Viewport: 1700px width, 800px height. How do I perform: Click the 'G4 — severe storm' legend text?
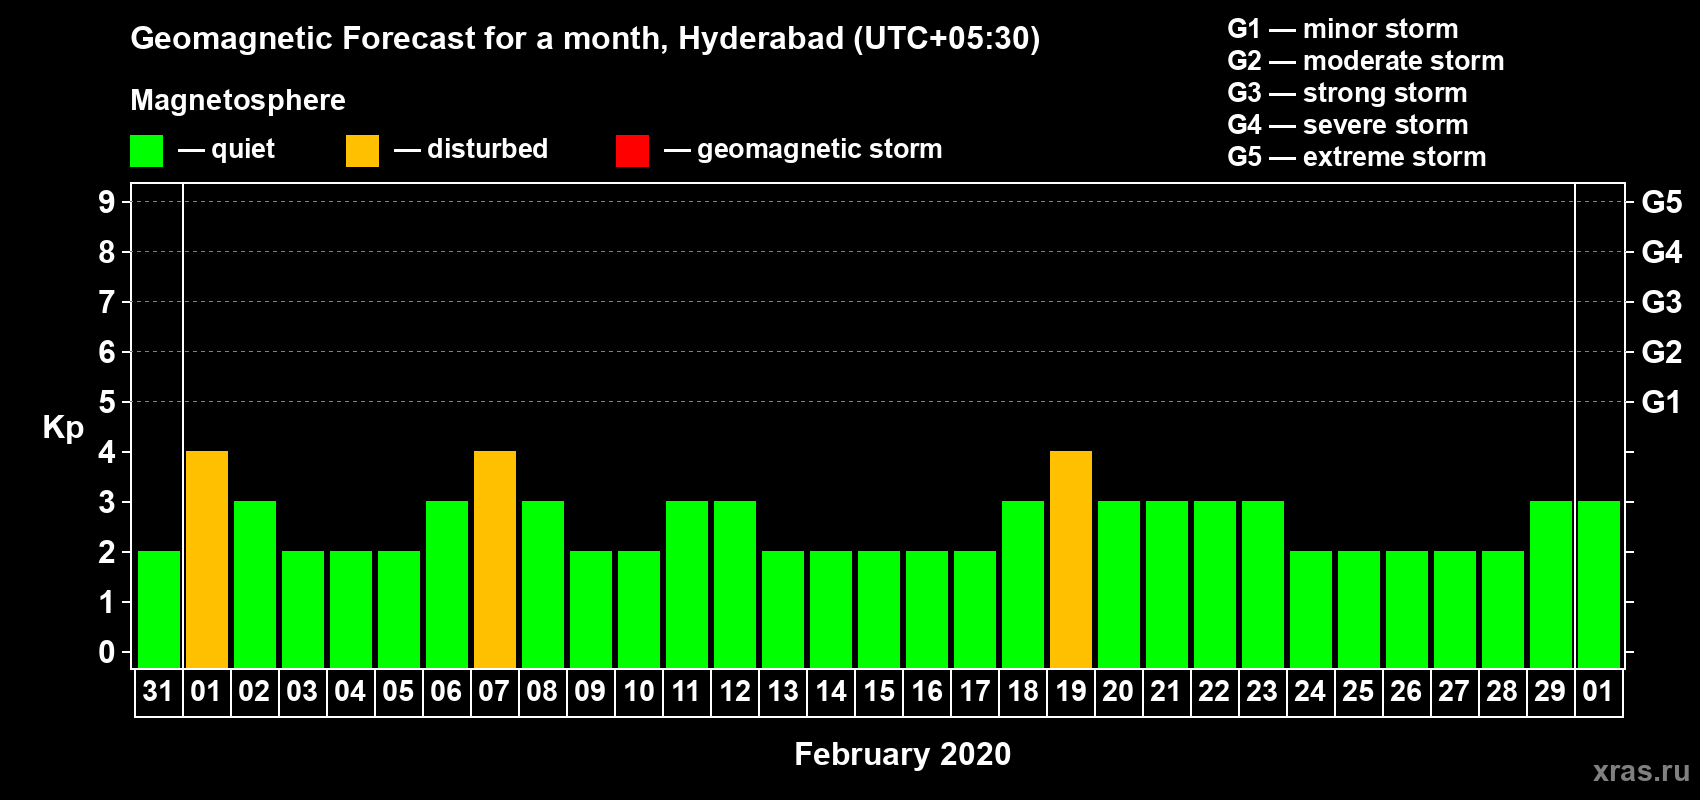point(1348,125)
